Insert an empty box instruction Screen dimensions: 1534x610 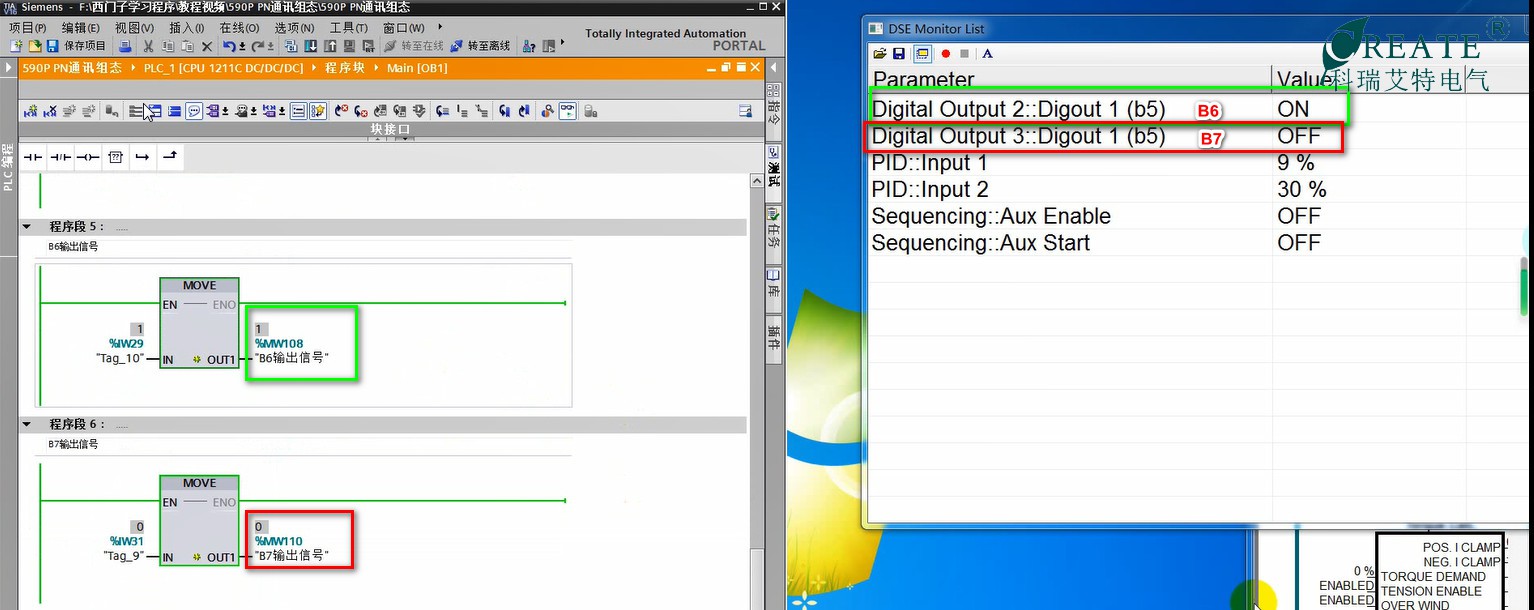click(x=116, y=157)
